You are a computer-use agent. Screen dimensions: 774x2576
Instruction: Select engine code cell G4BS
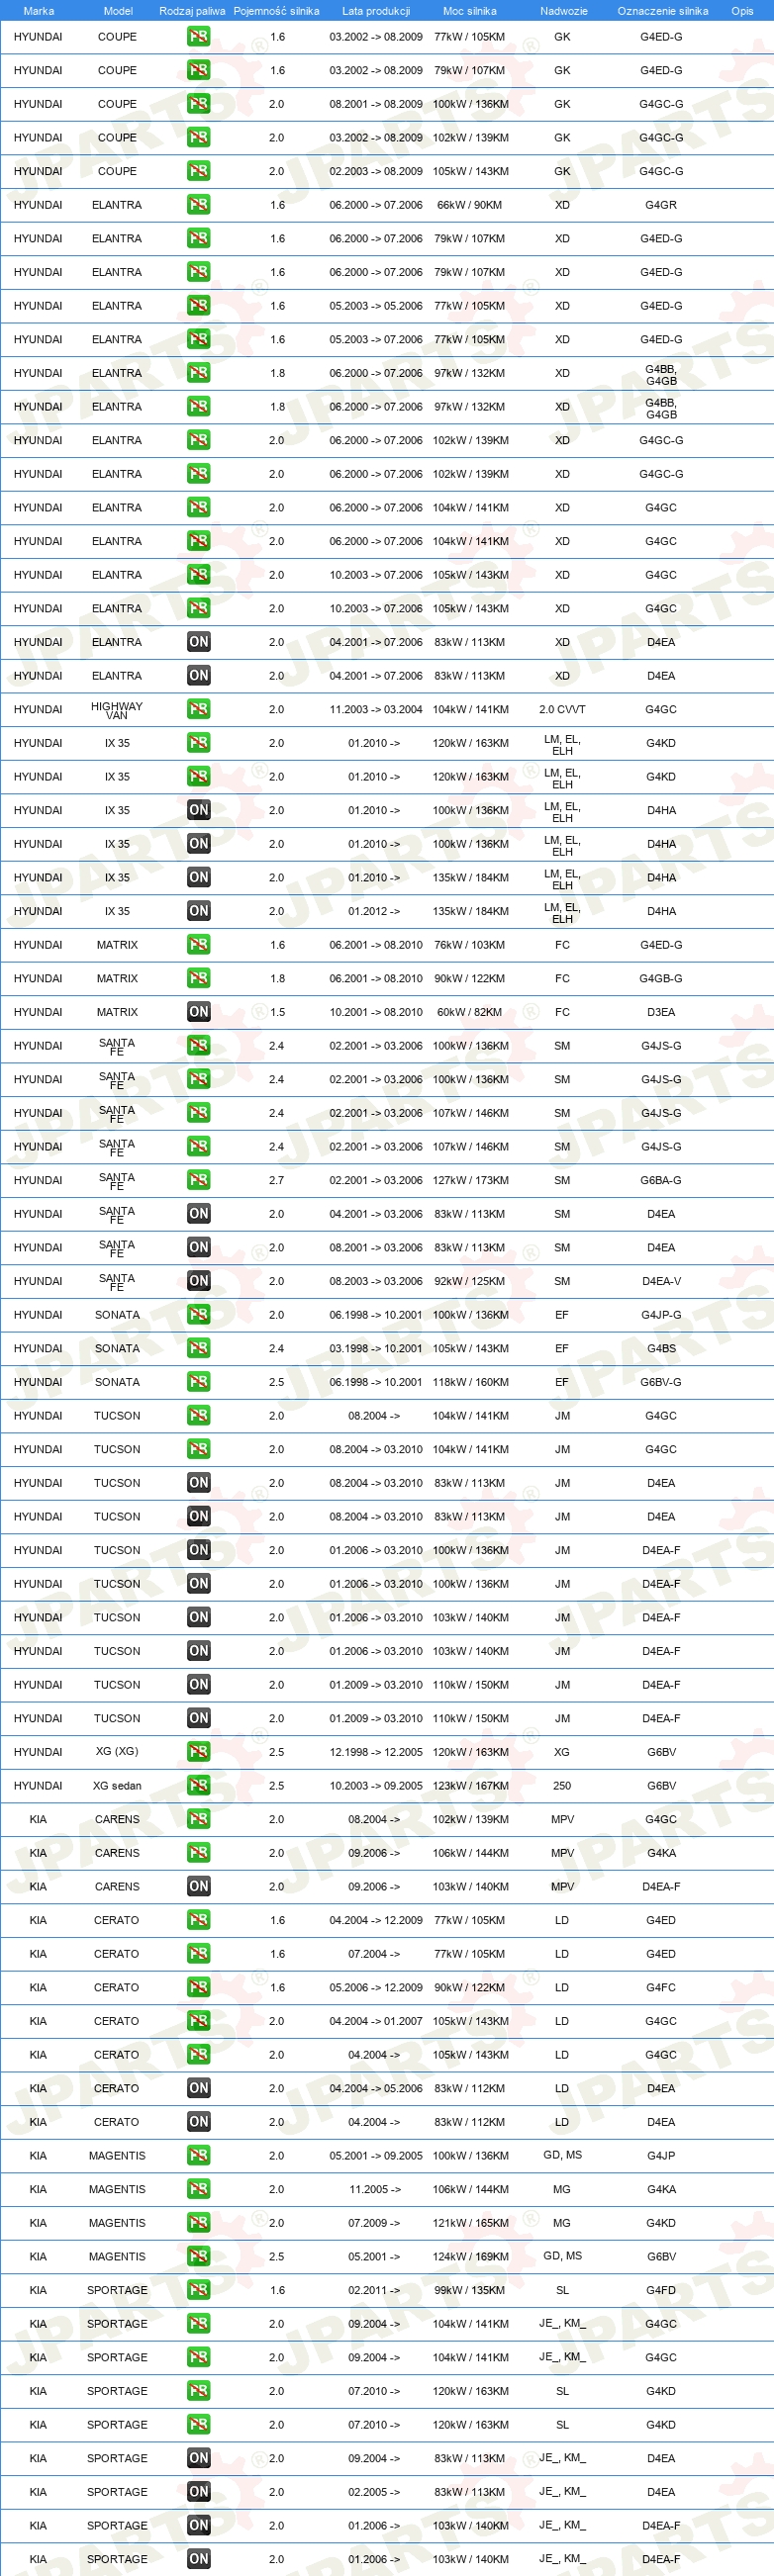tap(661, 1348)
